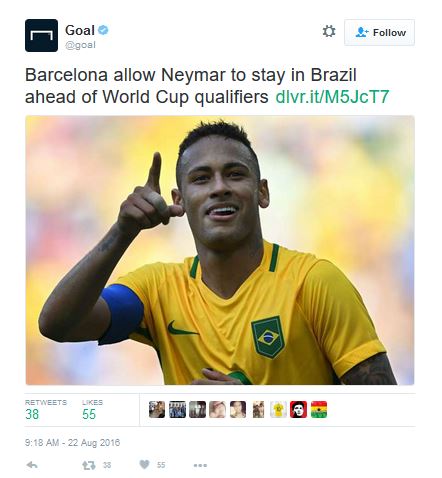Open the 9:18 AM timestamp link

tap(72, 443)
